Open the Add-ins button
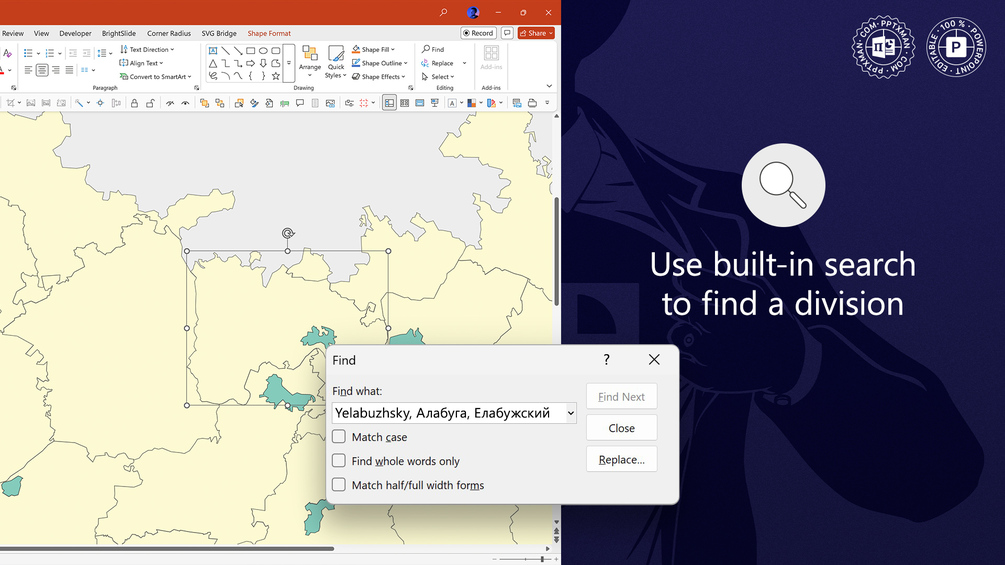Screen dimensions: 1005x565 491,58
